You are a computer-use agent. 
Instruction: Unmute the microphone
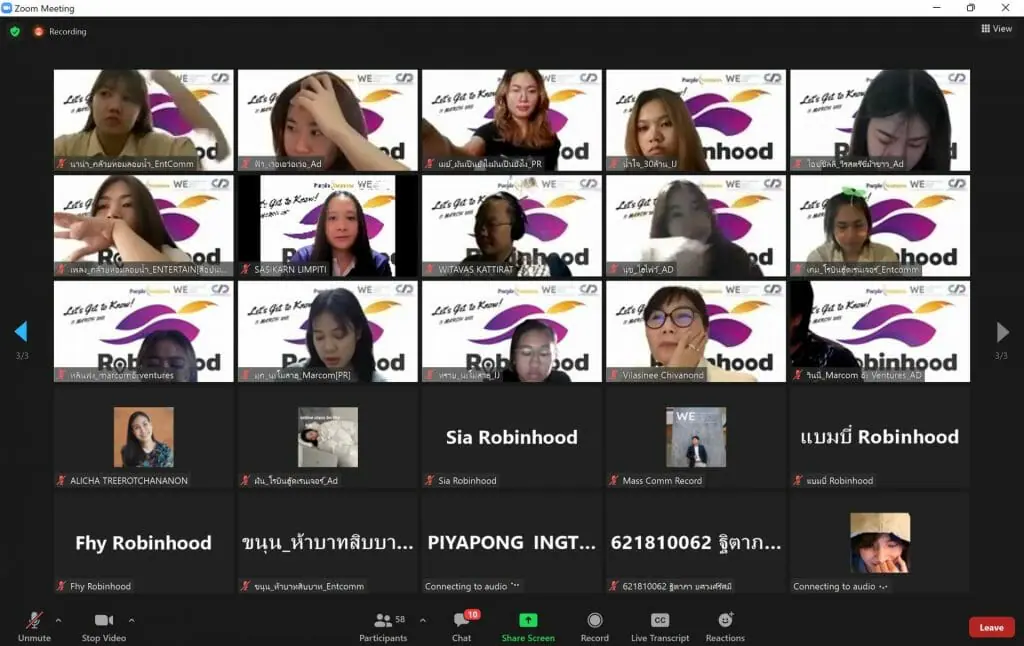[x=34, y=626]
